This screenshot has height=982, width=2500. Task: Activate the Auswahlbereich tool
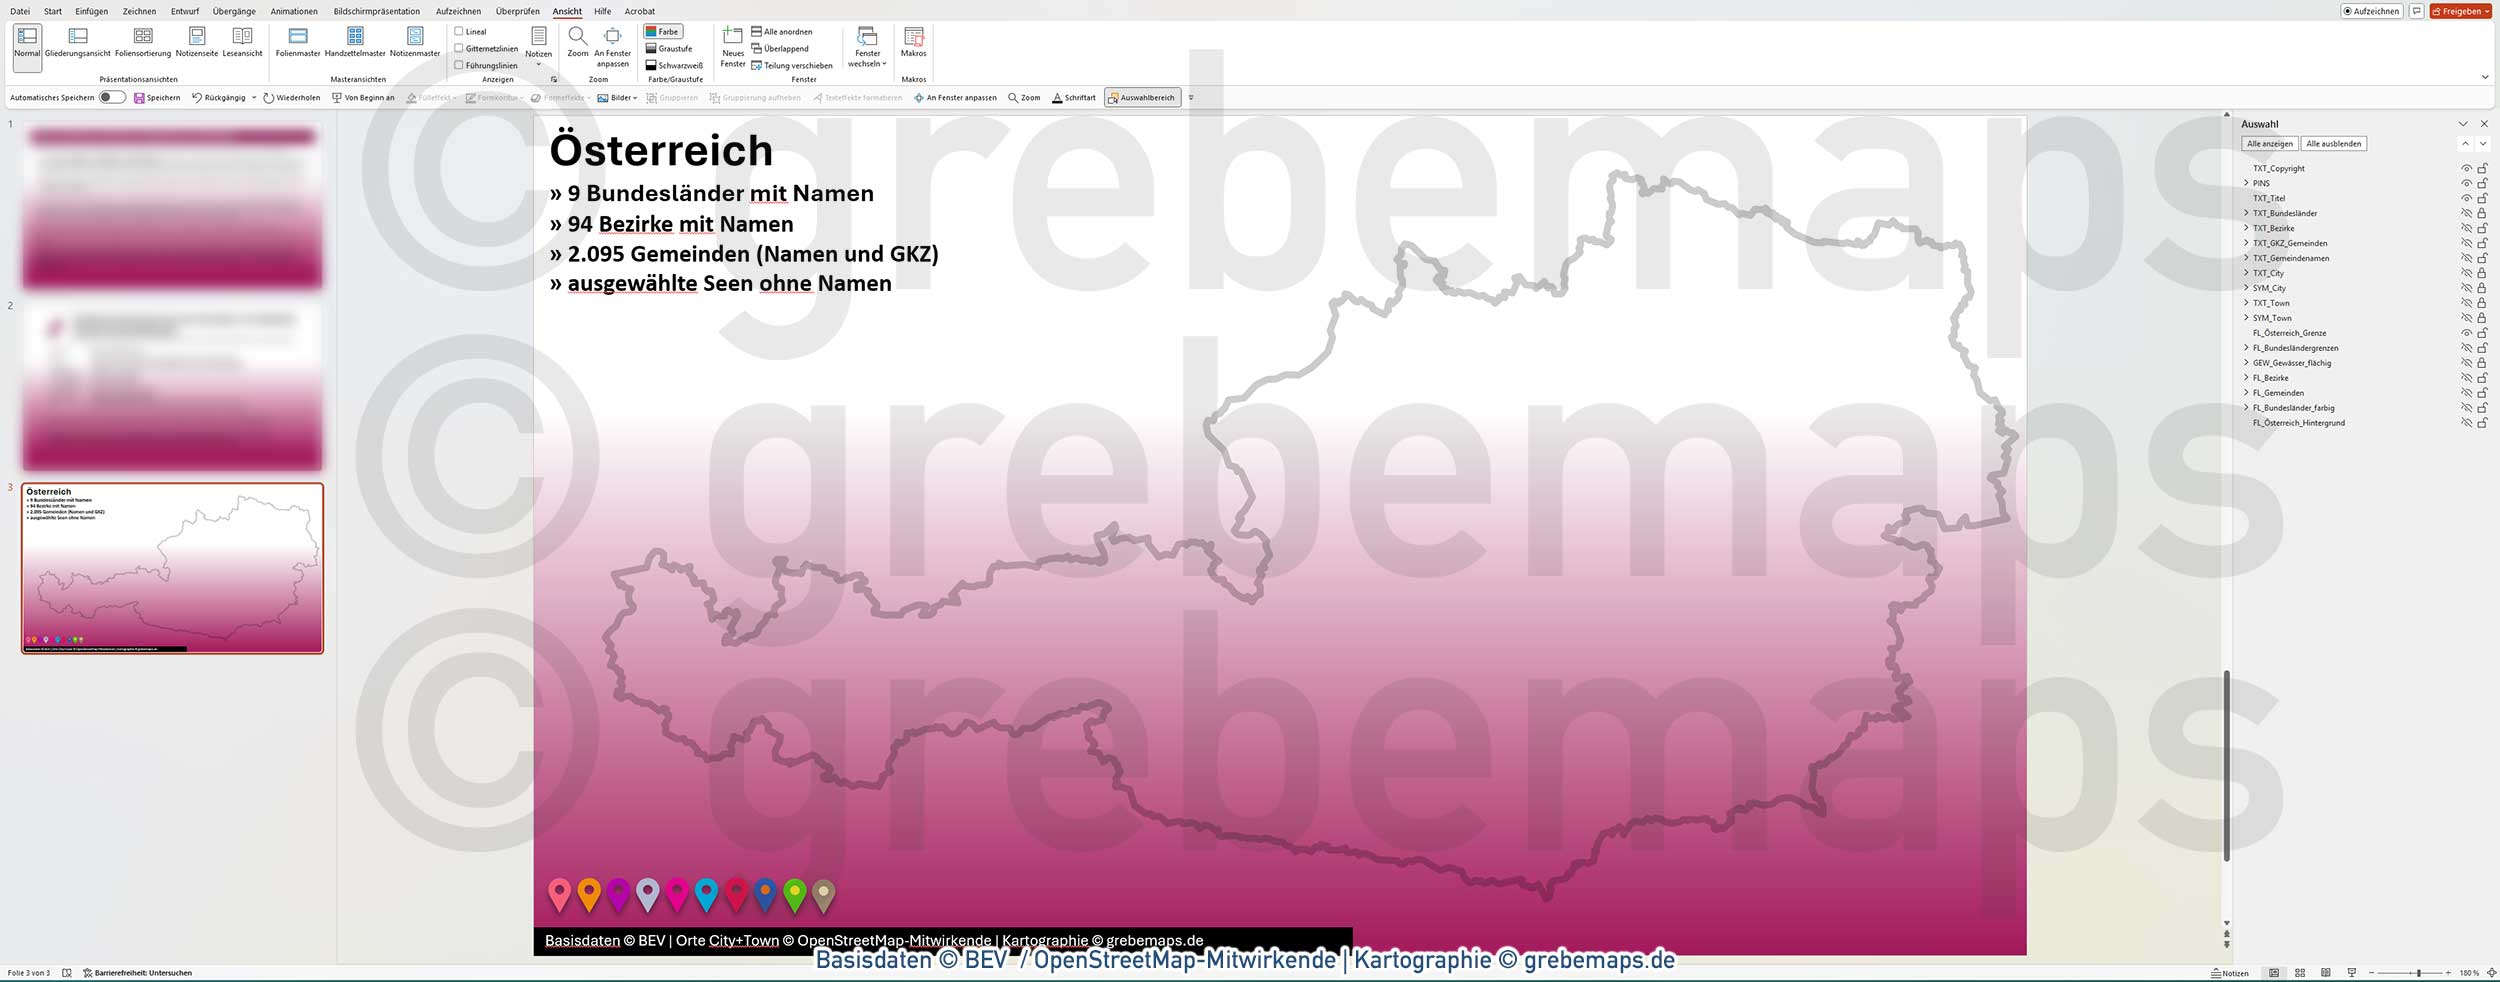tap(1143, 97)
